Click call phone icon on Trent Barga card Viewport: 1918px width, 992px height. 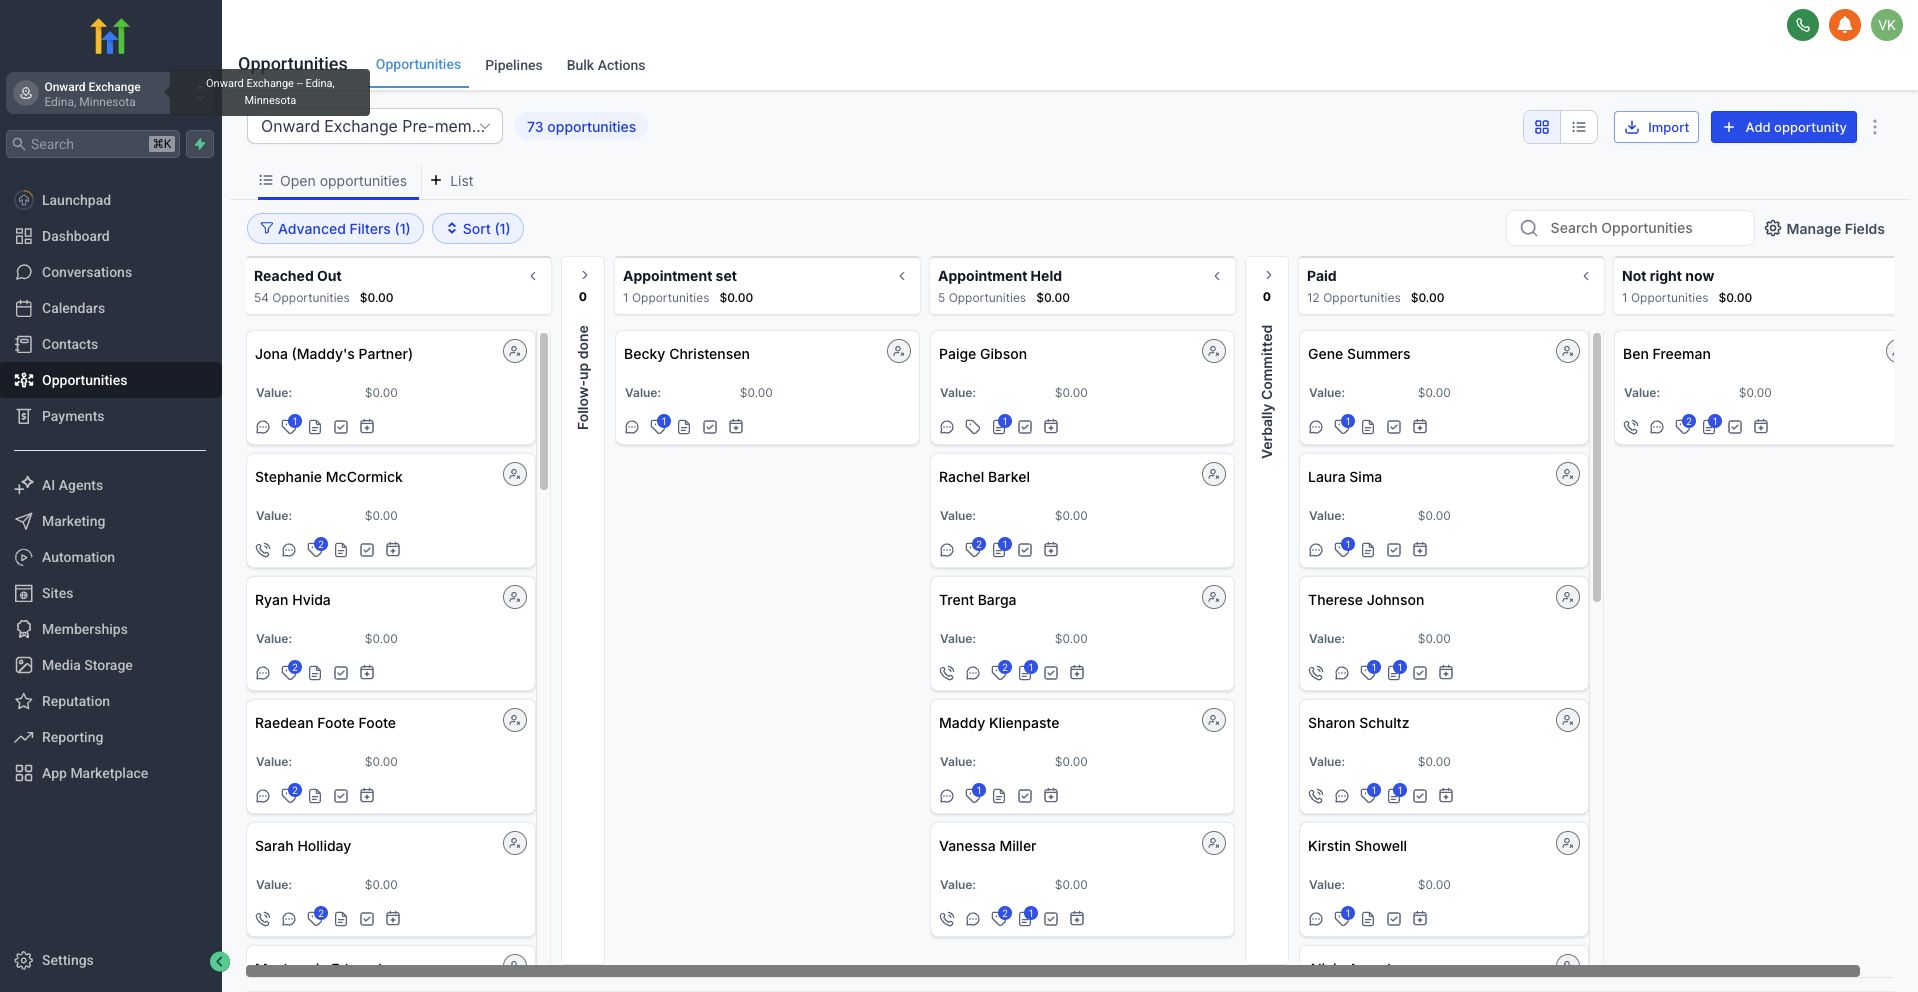click(x=947, y=673)
